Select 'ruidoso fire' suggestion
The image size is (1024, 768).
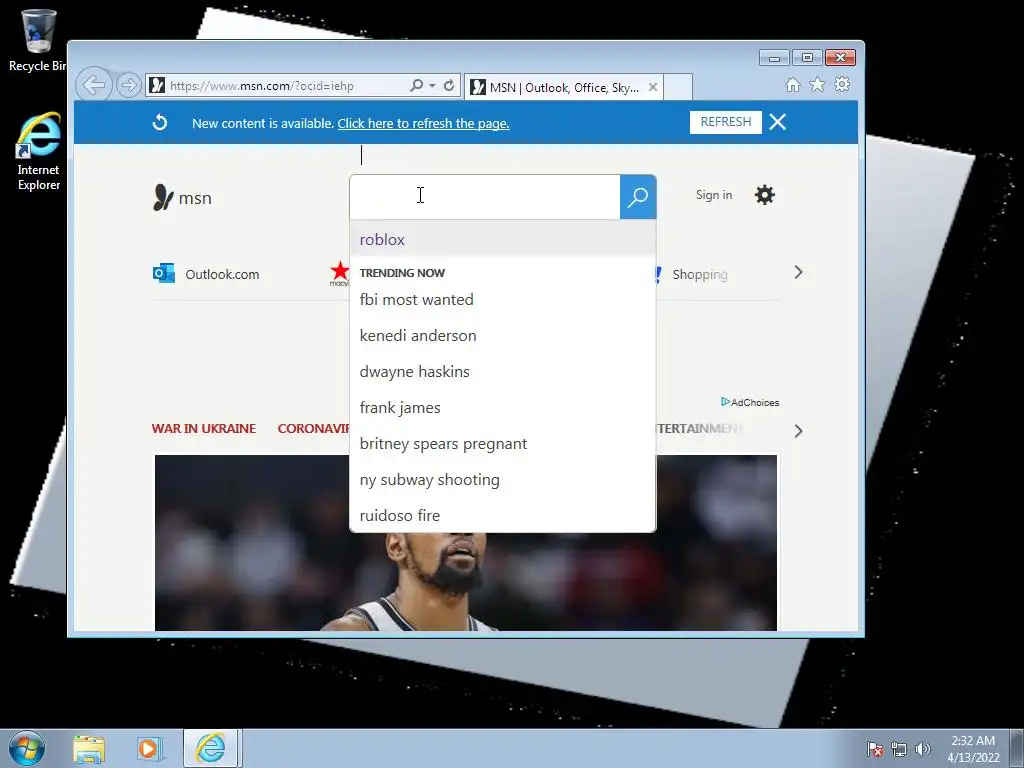point(502,515)
